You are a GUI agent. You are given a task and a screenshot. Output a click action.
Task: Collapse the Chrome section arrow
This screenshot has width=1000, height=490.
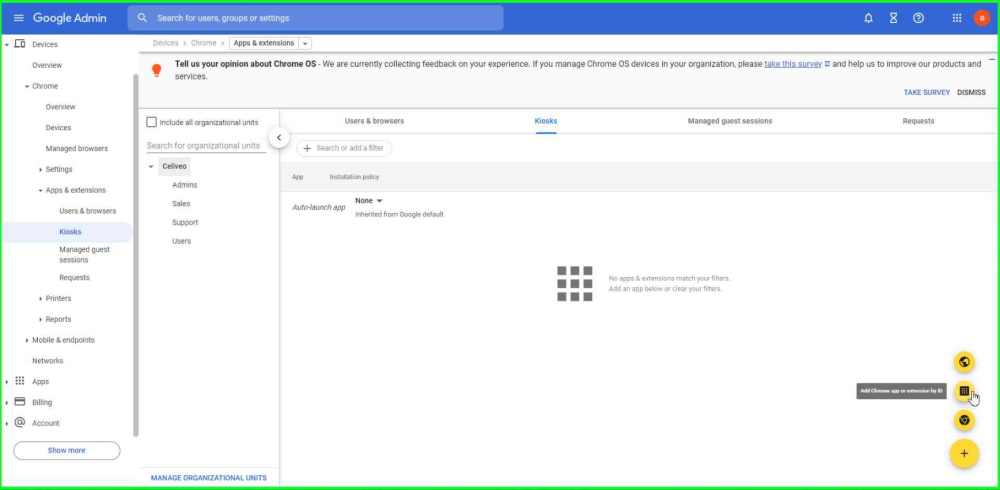click(x=27, y=86)
